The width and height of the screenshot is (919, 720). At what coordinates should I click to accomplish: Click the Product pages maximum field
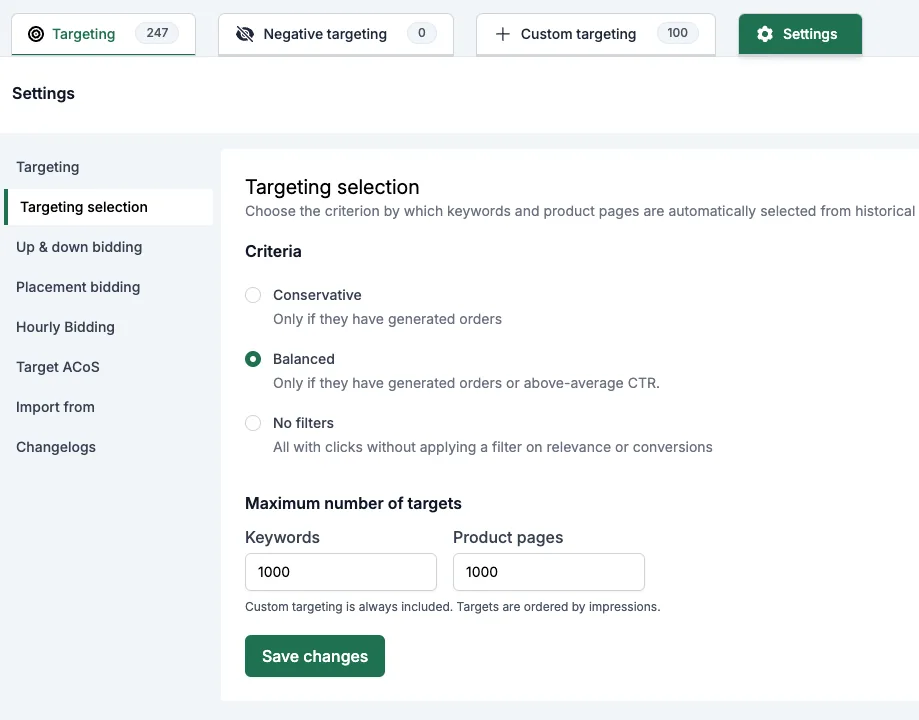pos(549,572)
